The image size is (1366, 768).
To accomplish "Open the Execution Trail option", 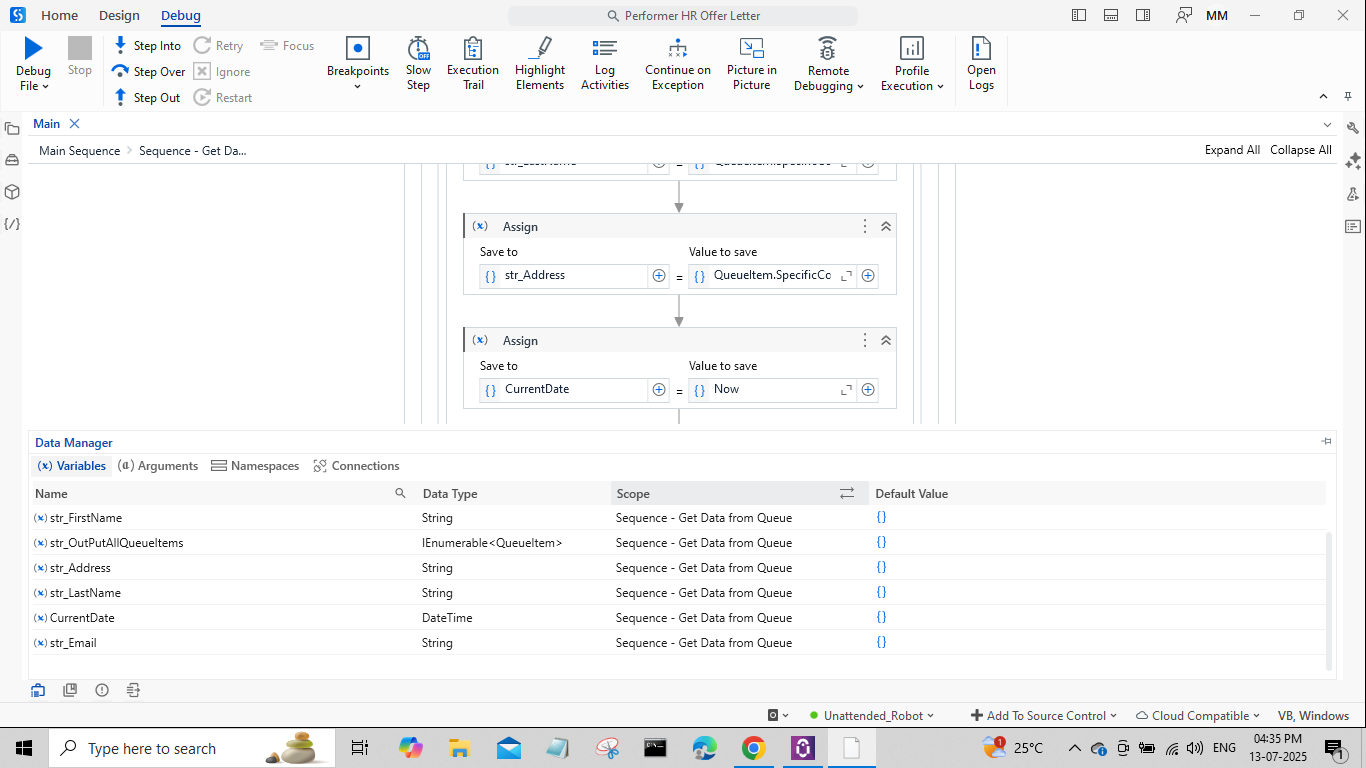I will click(x=473, y=64).
